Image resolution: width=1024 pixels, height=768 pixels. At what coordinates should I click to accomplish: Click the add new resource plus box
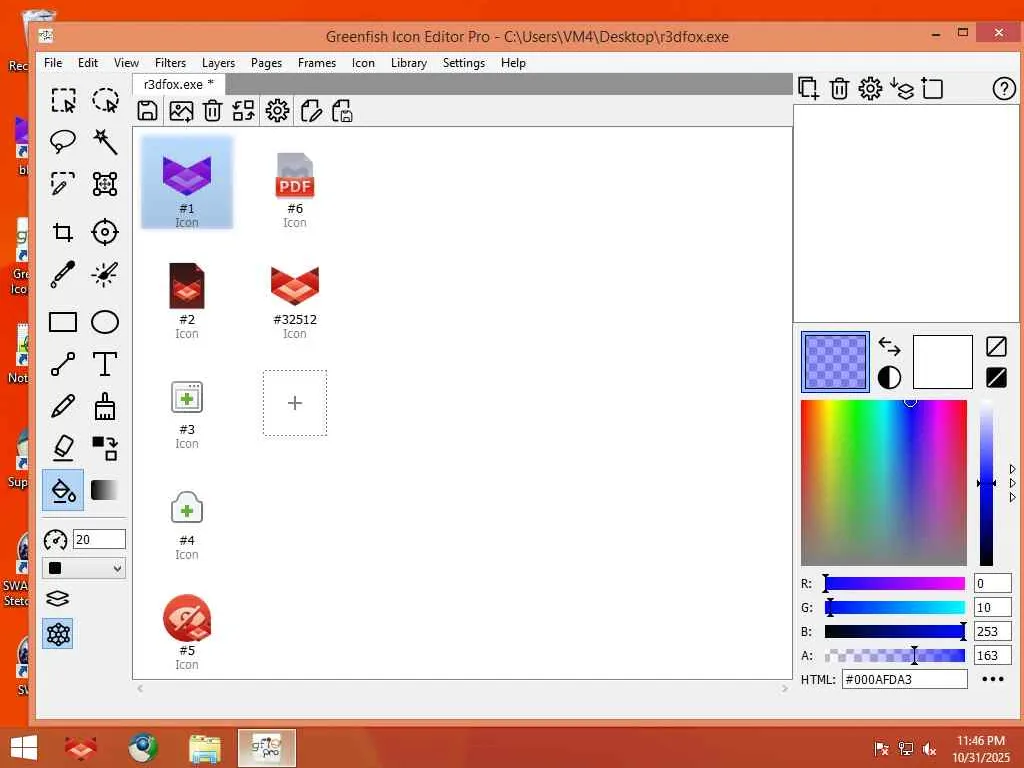click(295, 403)
